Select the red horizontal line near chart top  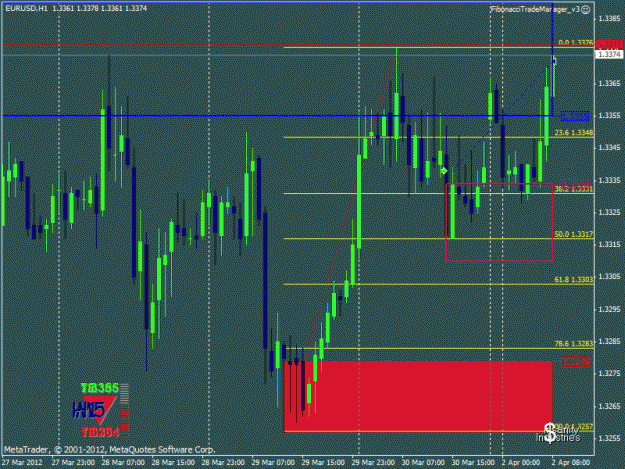pos(298,45)
